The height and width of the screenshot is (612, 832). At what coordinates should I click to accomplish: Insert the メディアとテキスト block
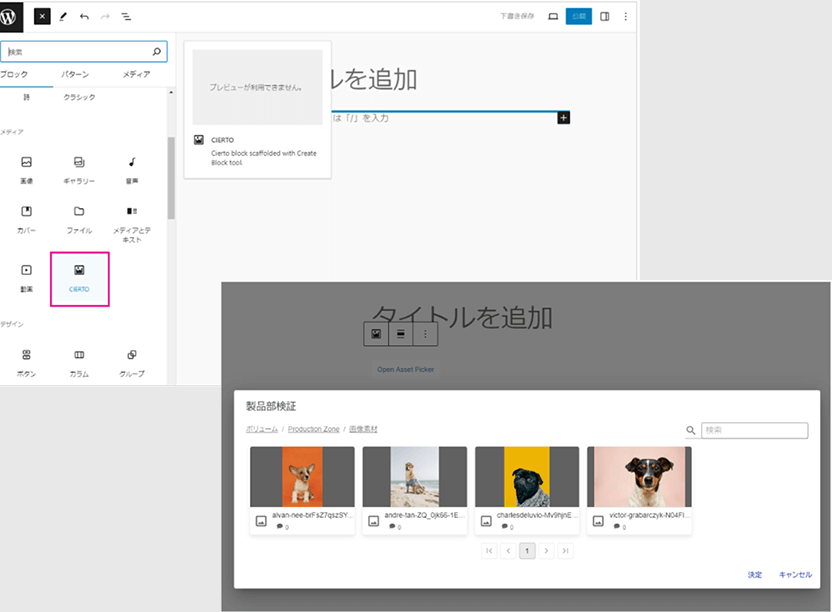[132, 223]
